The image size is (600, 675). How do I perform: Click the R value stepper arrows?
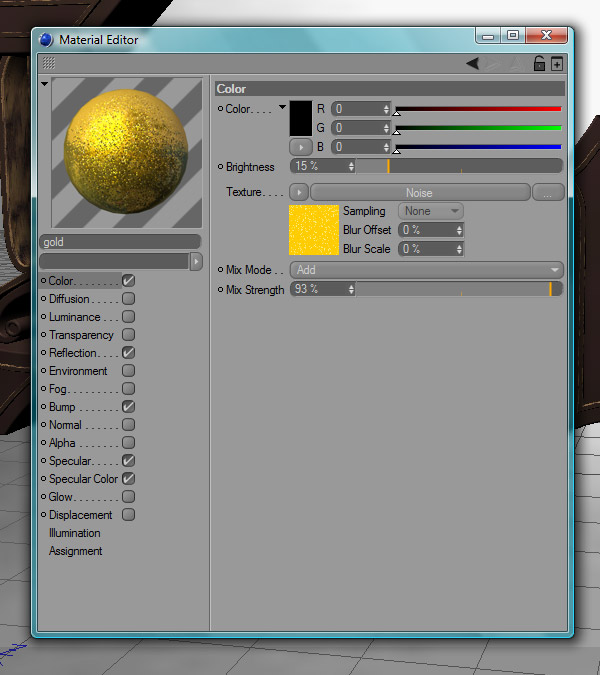[x=386, y=109]
